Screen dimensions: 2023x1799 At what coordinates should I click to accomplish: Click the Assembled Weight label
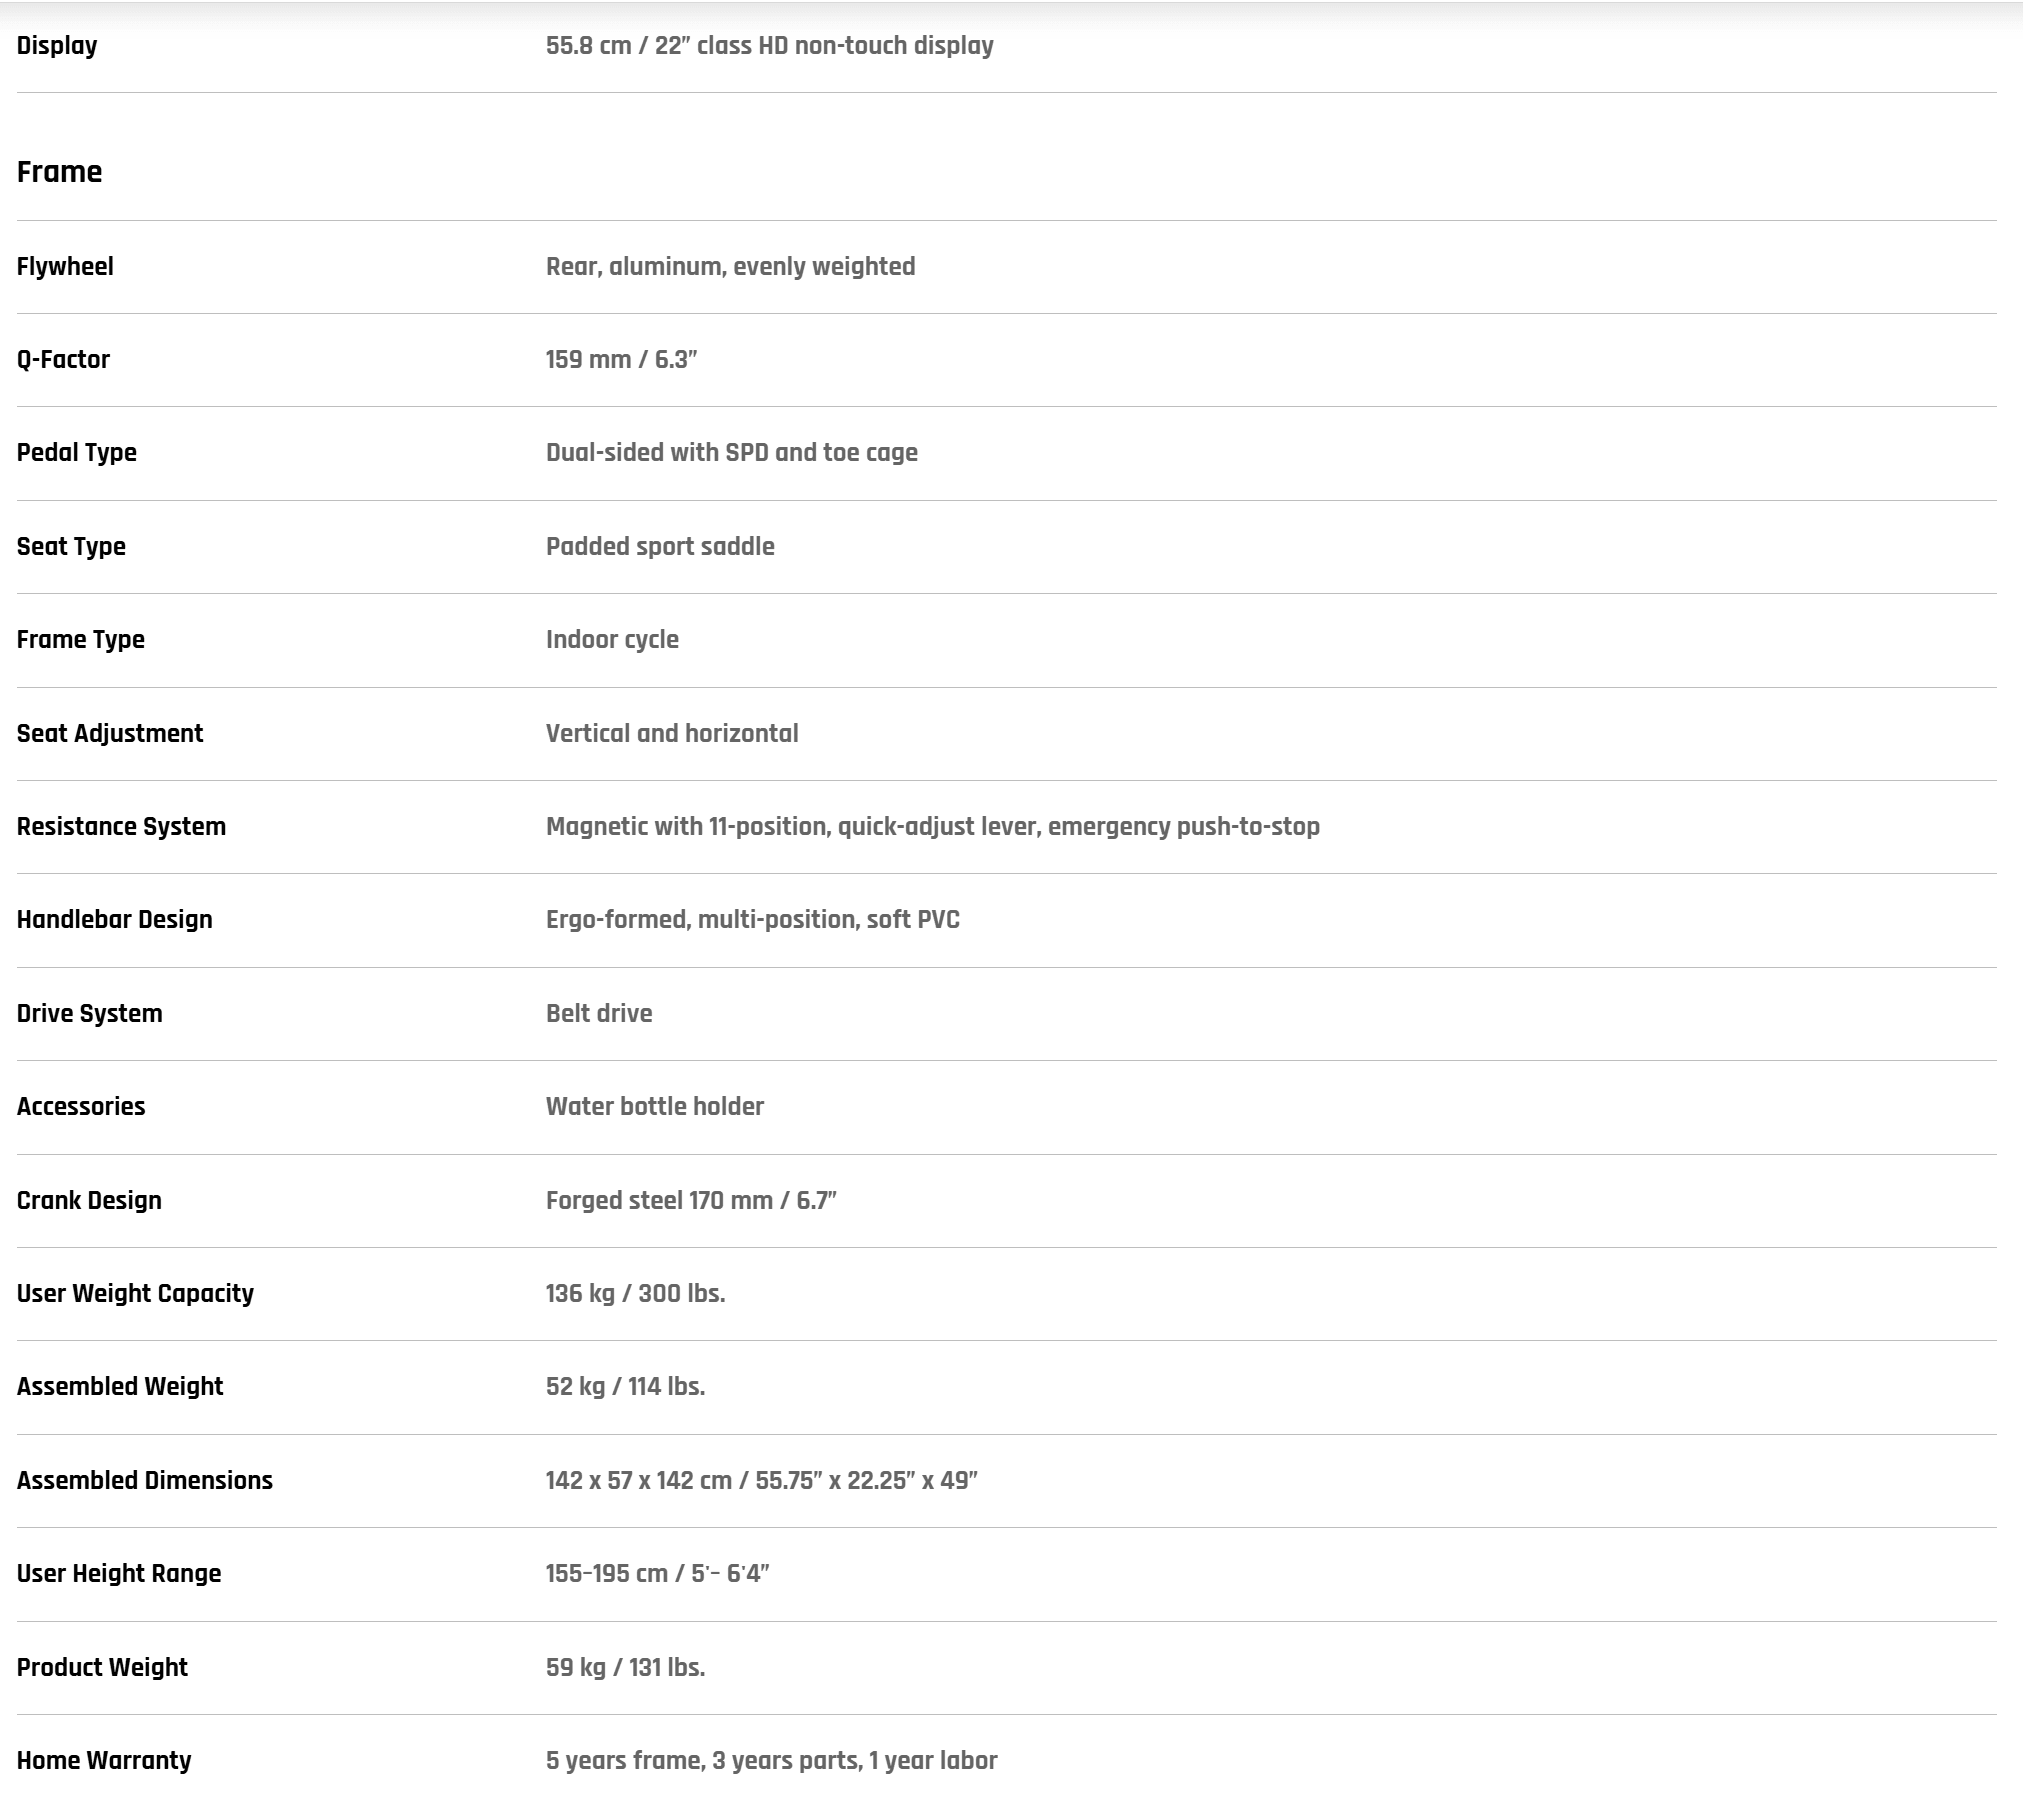coord(120,1387)
